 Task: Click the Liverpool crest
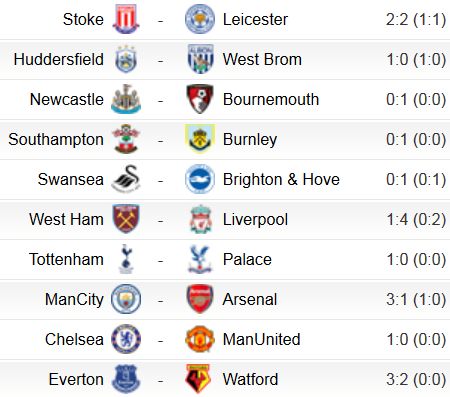point(200,219)
